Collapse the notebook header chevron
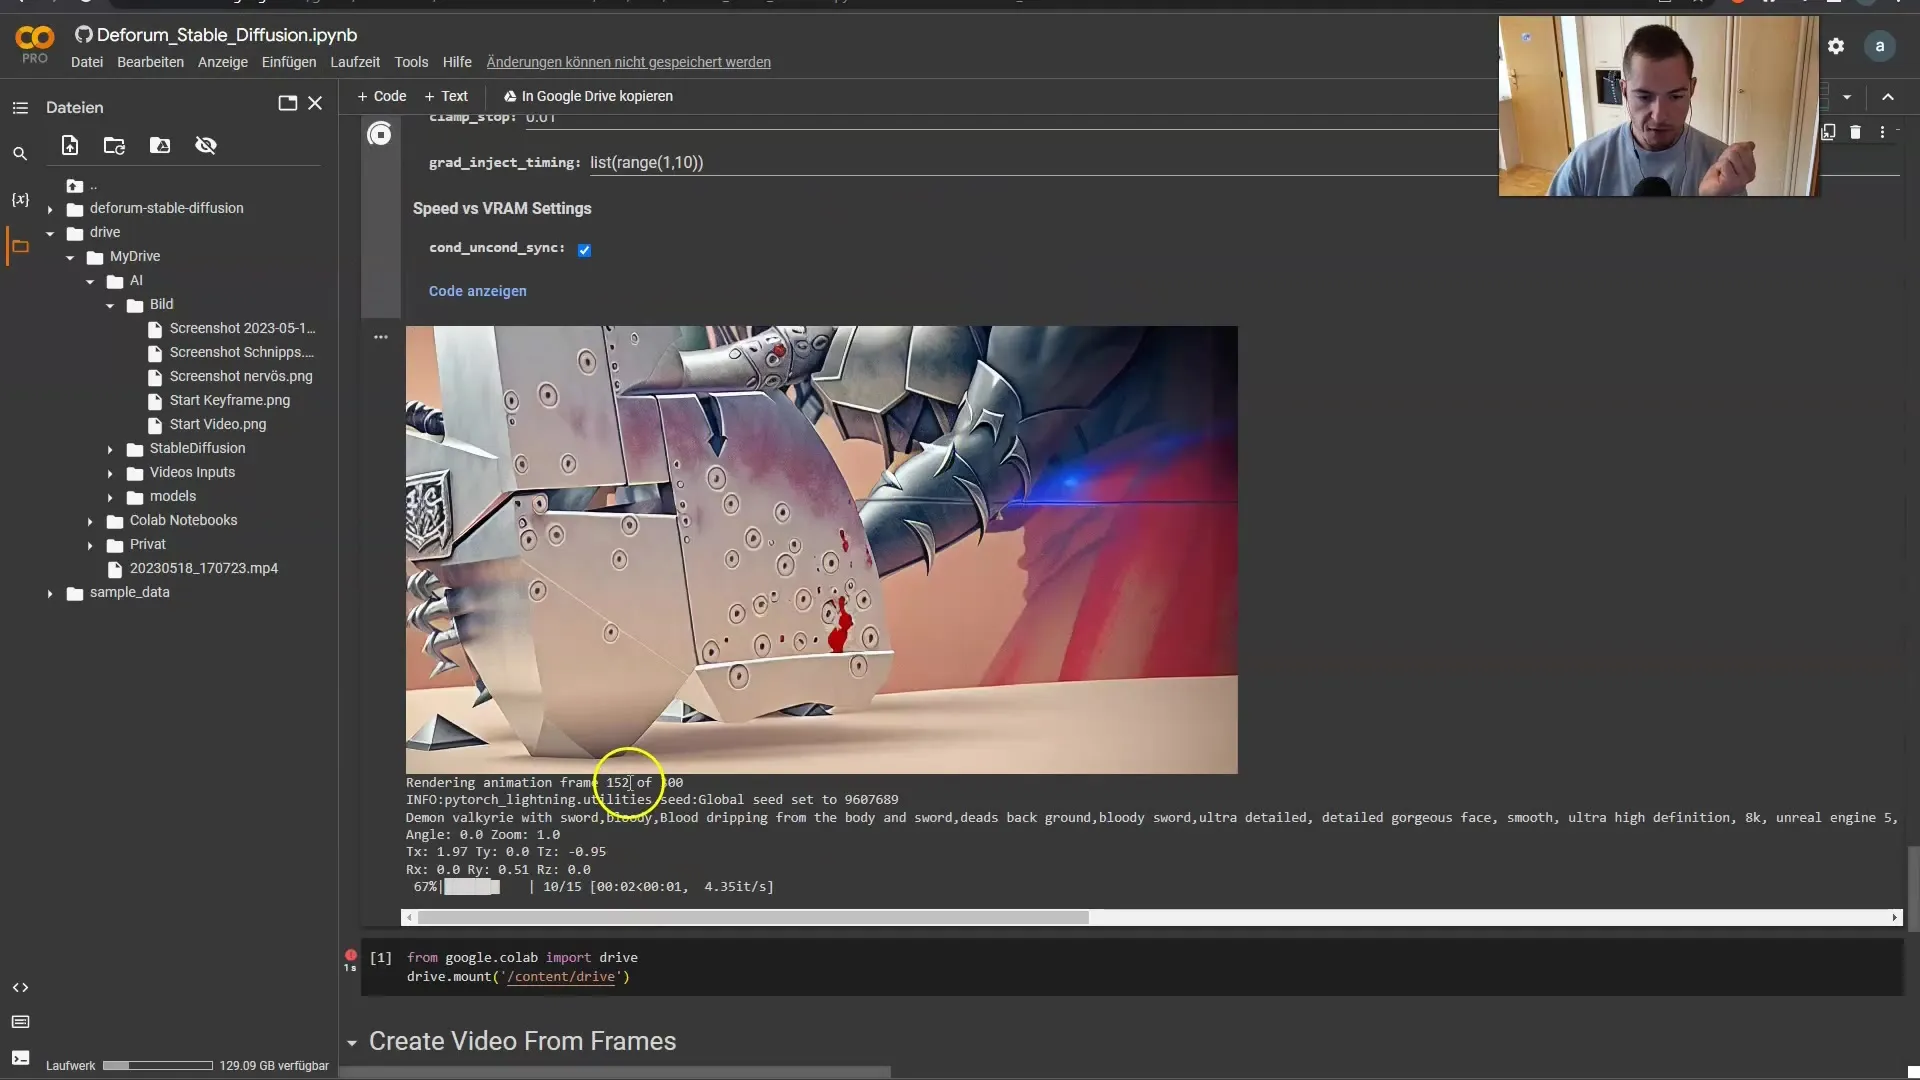1920x1080 pixels. [x=1888, y=97]
